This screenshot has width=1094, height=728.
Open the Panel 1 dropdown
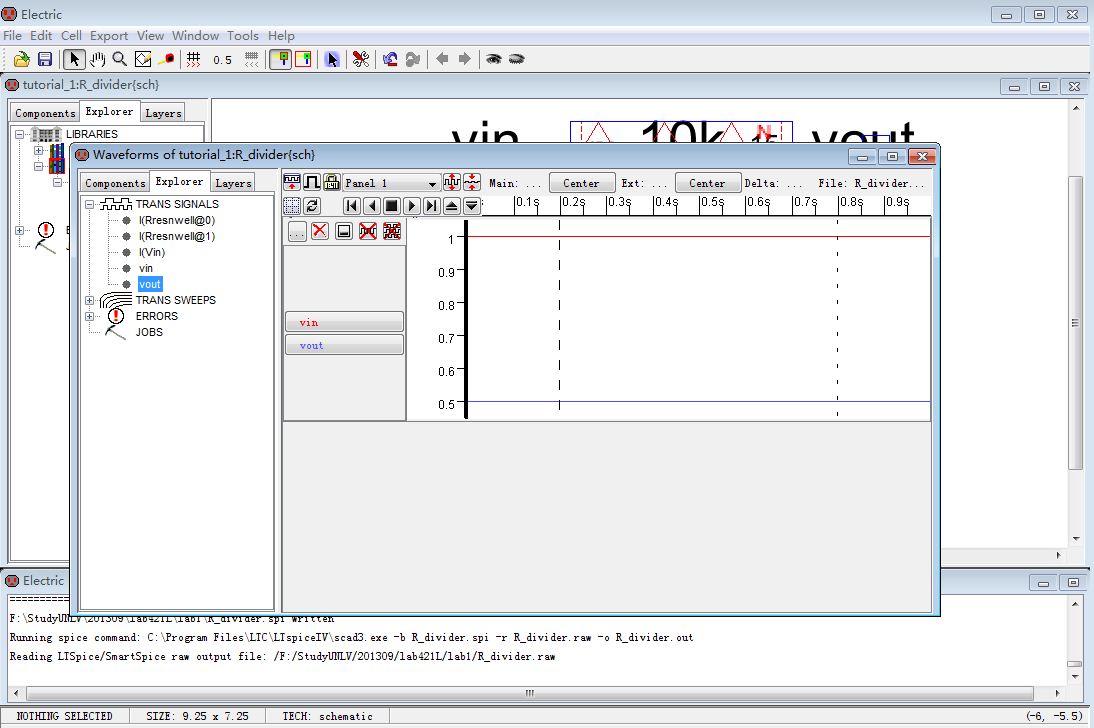[x=390, y=184]
